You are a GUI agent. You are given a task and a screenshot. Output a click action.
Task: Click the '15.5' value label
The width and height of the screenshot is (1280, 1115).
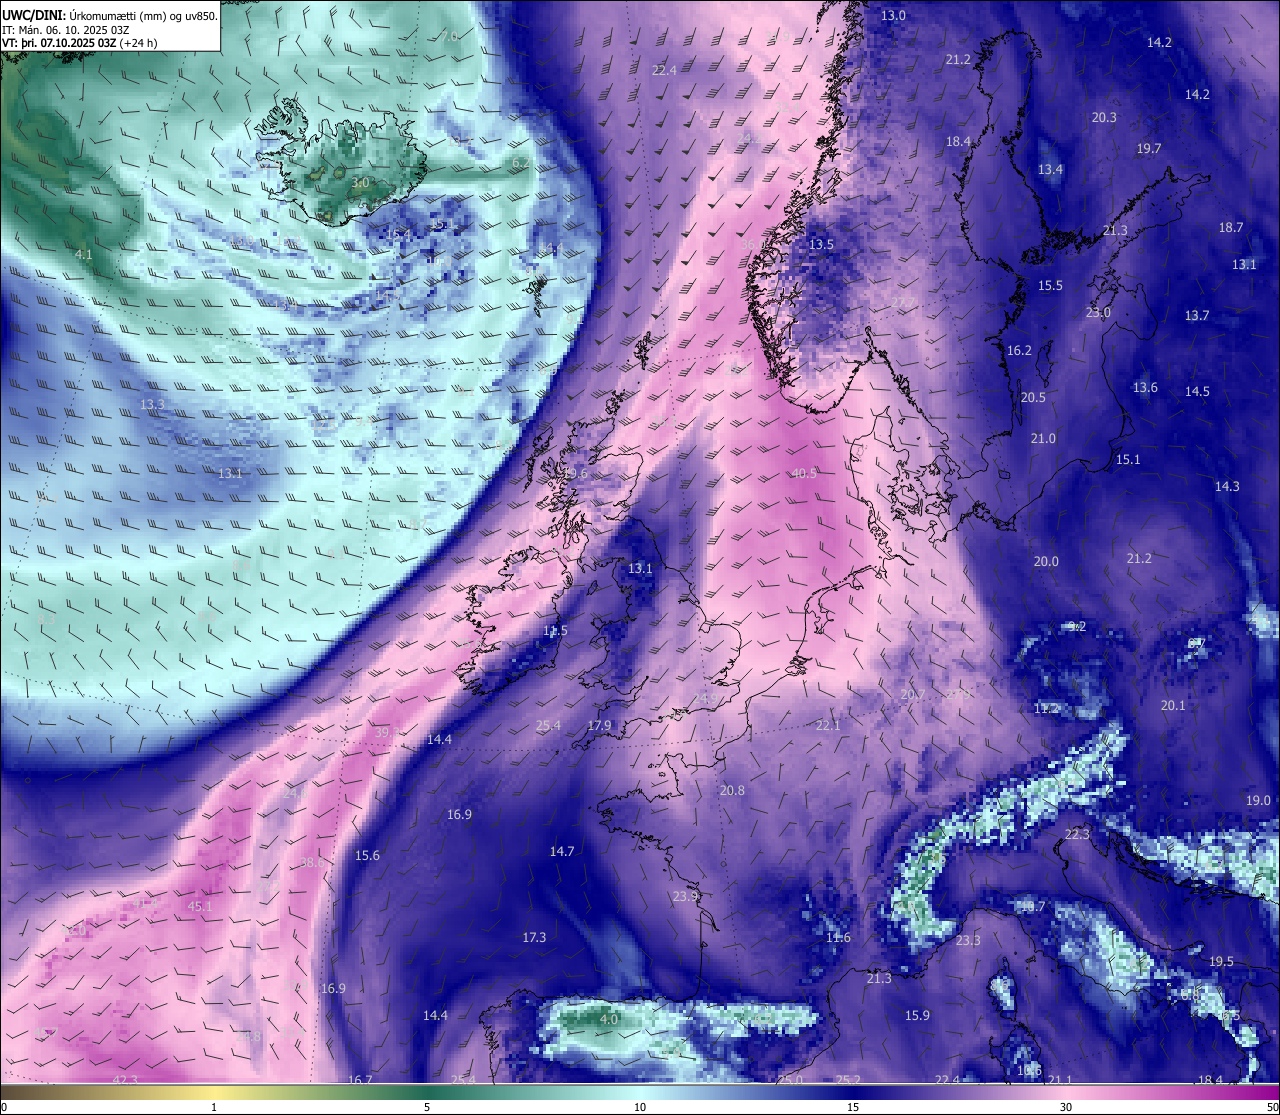1050,285
